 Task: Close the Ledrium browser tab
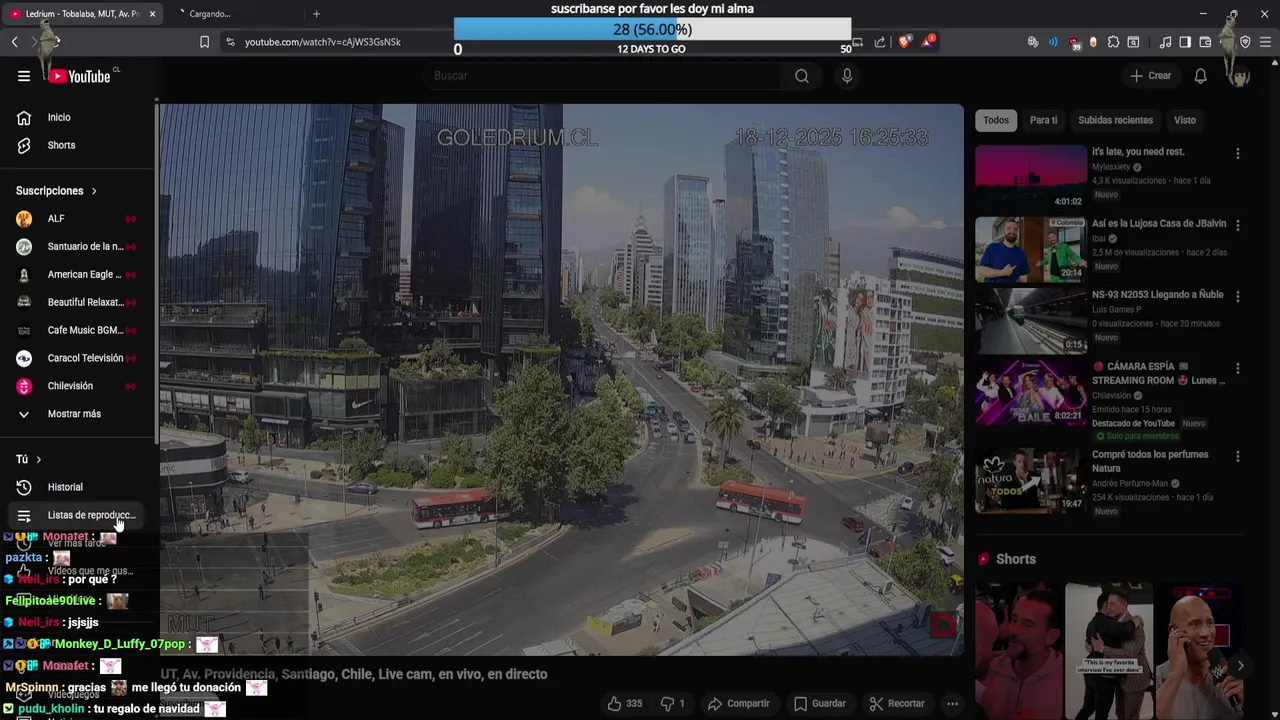(152, 14)
